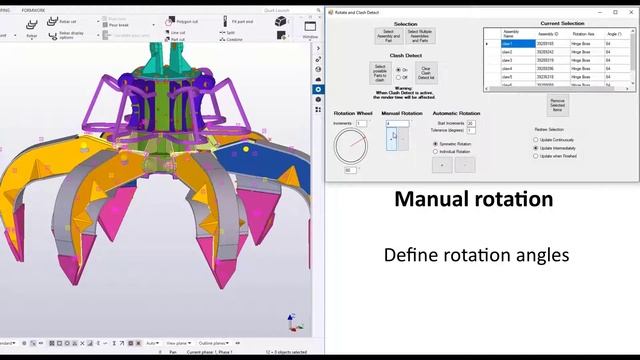Image resolution: width=640 pixels, height=360 pixels.
Task: Select Update when Finished redraw option
Action: pos(555,156)
